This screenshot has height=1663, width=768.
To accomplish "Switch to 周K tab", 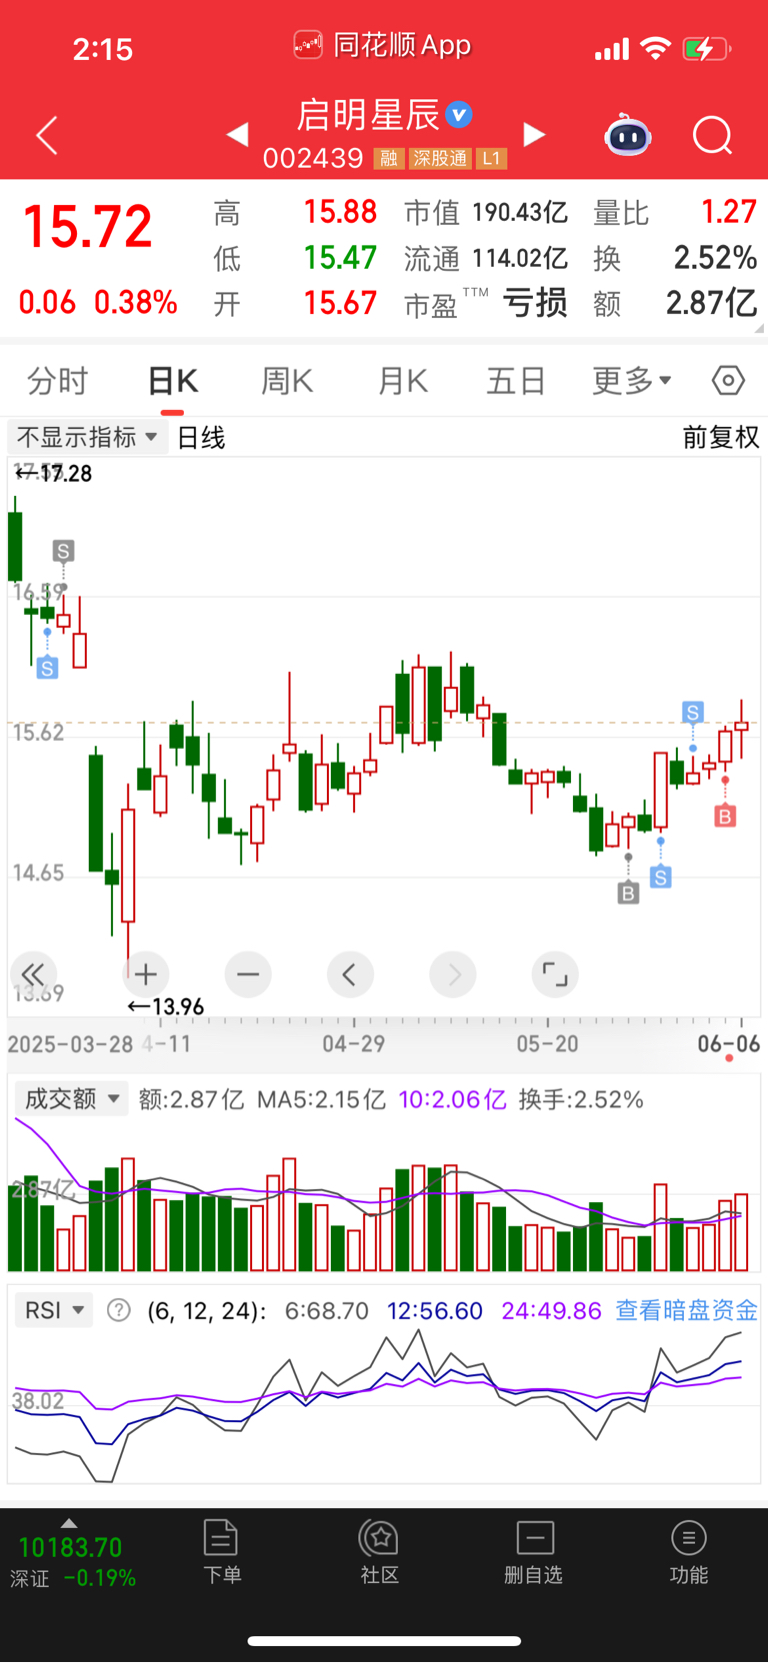I will [x=287, y=381].
